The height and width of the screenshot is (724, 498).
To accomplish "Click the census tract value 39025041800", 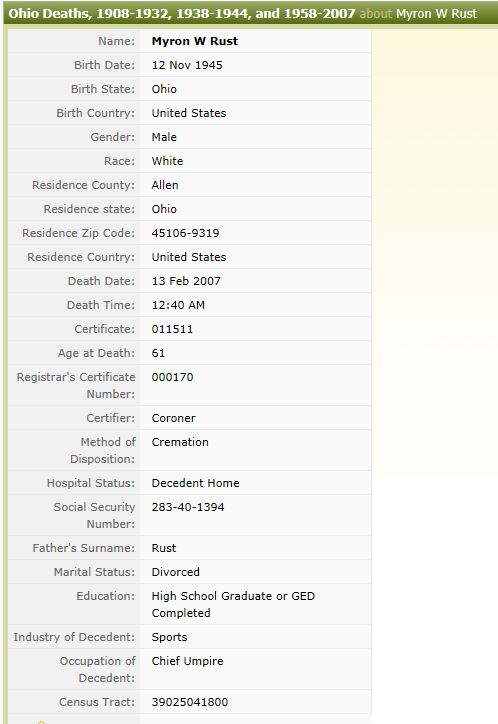I will [x=190, y=702].
